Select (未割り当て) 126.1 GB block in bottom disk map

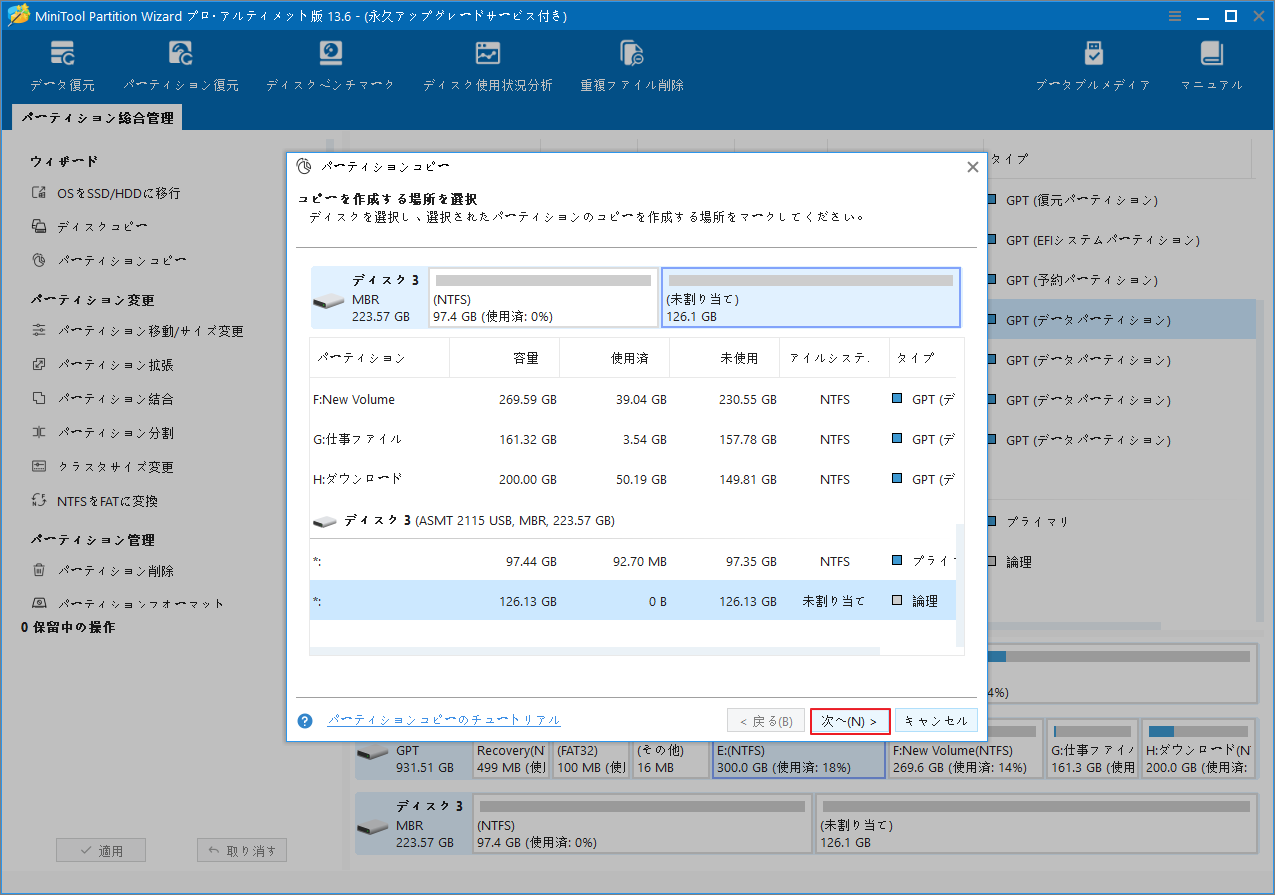(x=1037, y=824)
